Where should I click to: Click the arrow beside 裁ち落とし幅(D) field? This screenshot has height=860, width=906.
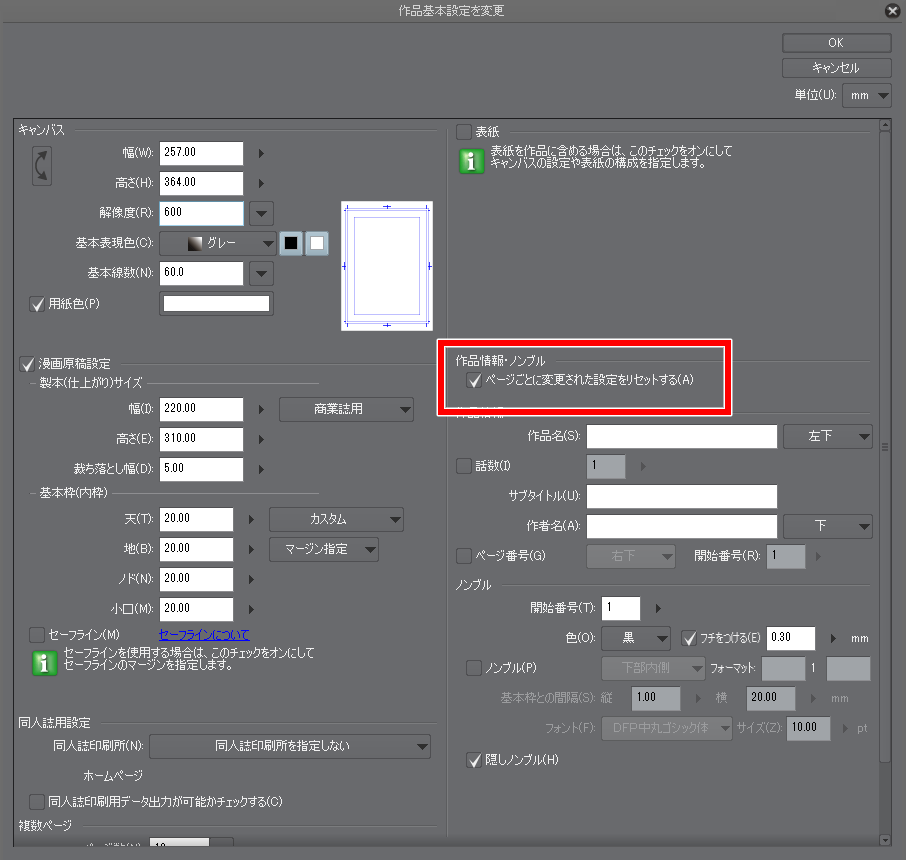(x=262, y=469)
